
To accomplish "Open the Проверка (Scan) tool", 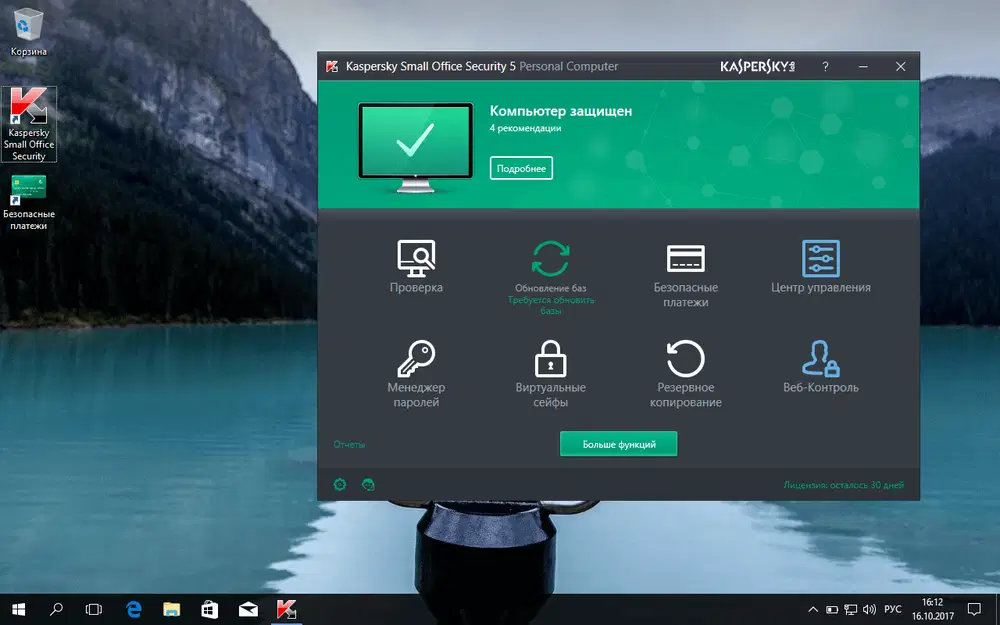I will tap(415, 265).
